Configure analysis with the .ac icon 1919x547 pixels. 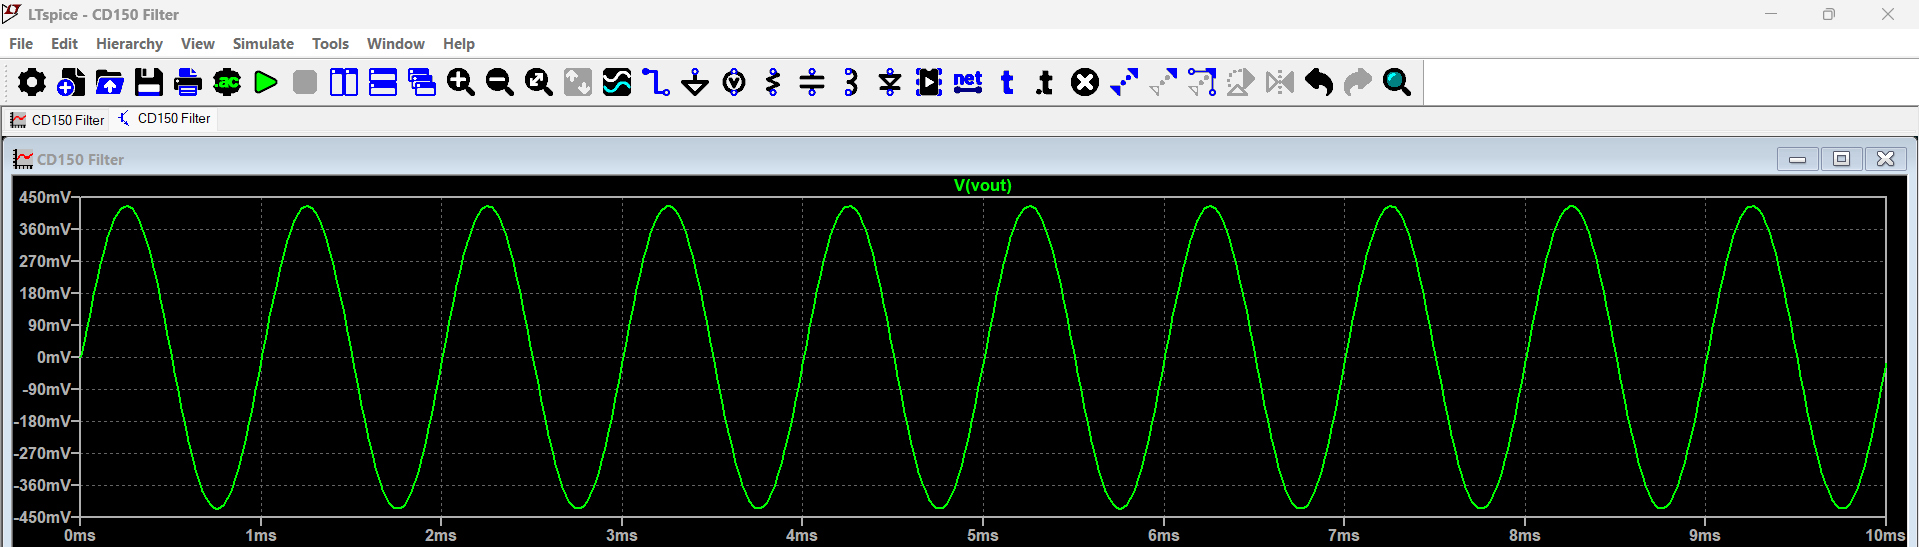tap(227, 82)
